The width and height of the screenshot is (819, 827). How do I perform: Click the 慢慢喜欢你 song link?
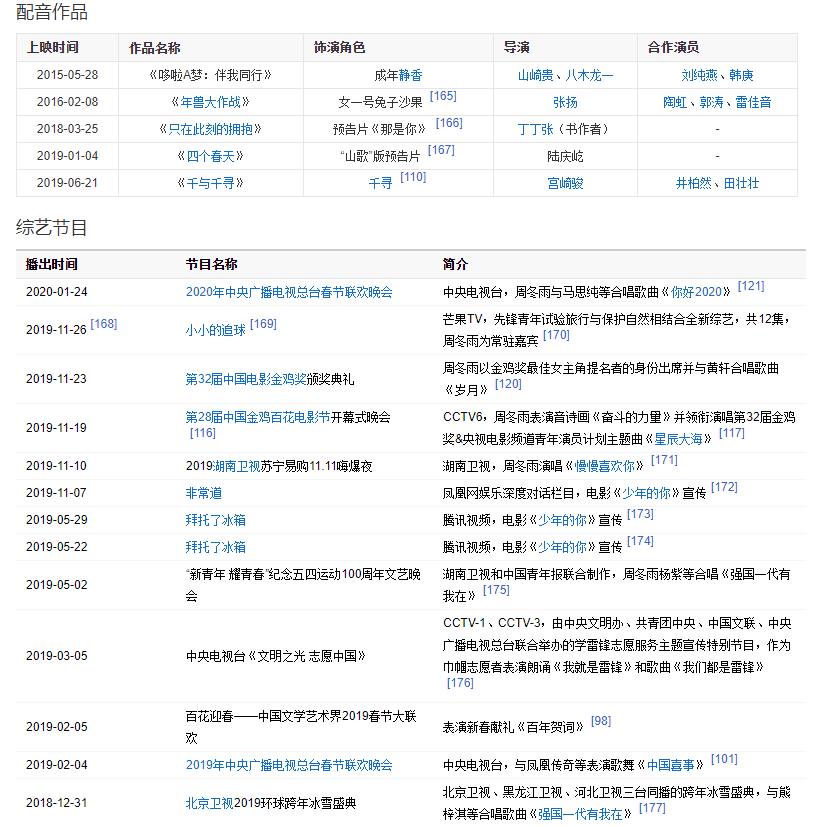606,465
